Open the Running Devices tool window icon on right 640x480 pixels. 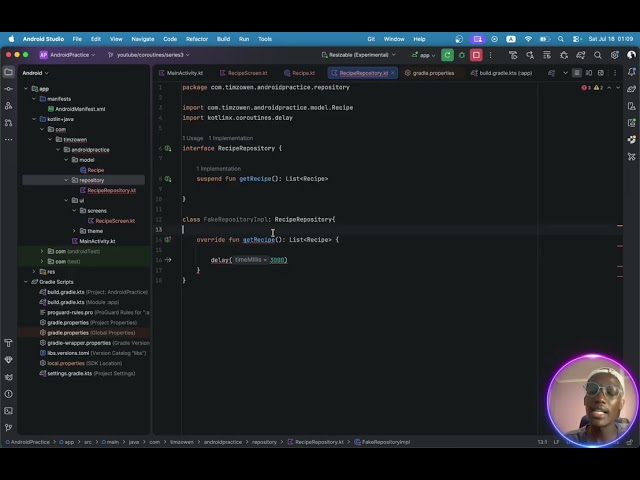[632, 123]
